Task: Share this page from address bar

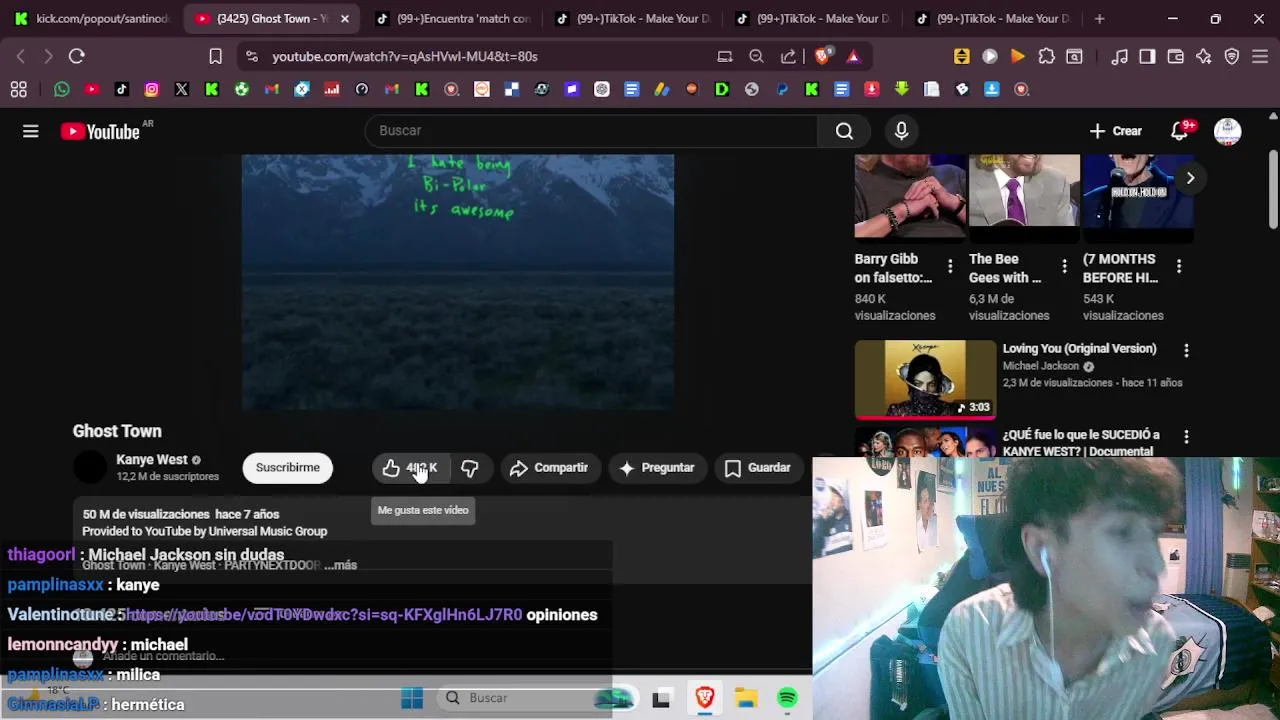Action: click(789, 57)
